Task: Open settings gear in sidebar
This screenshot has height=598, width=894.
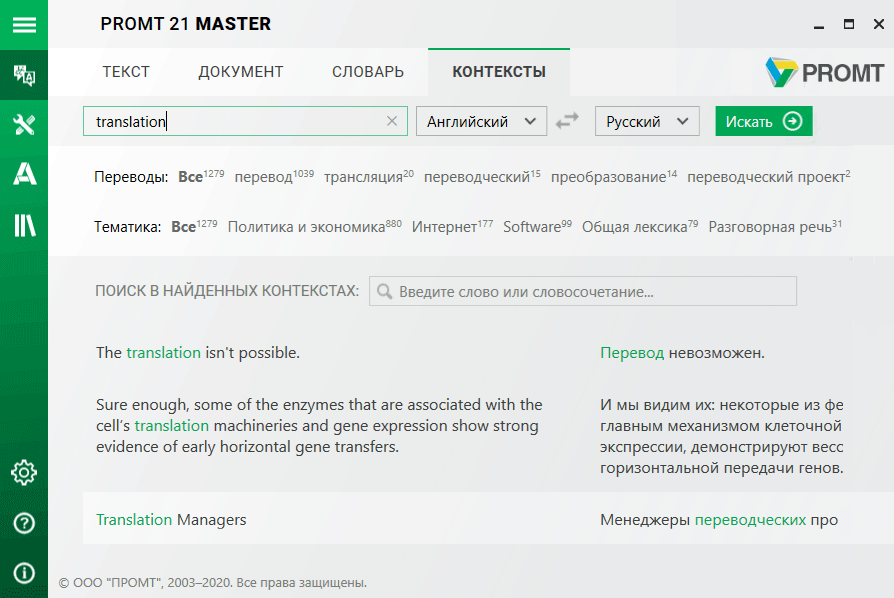Action: point(24,473)
